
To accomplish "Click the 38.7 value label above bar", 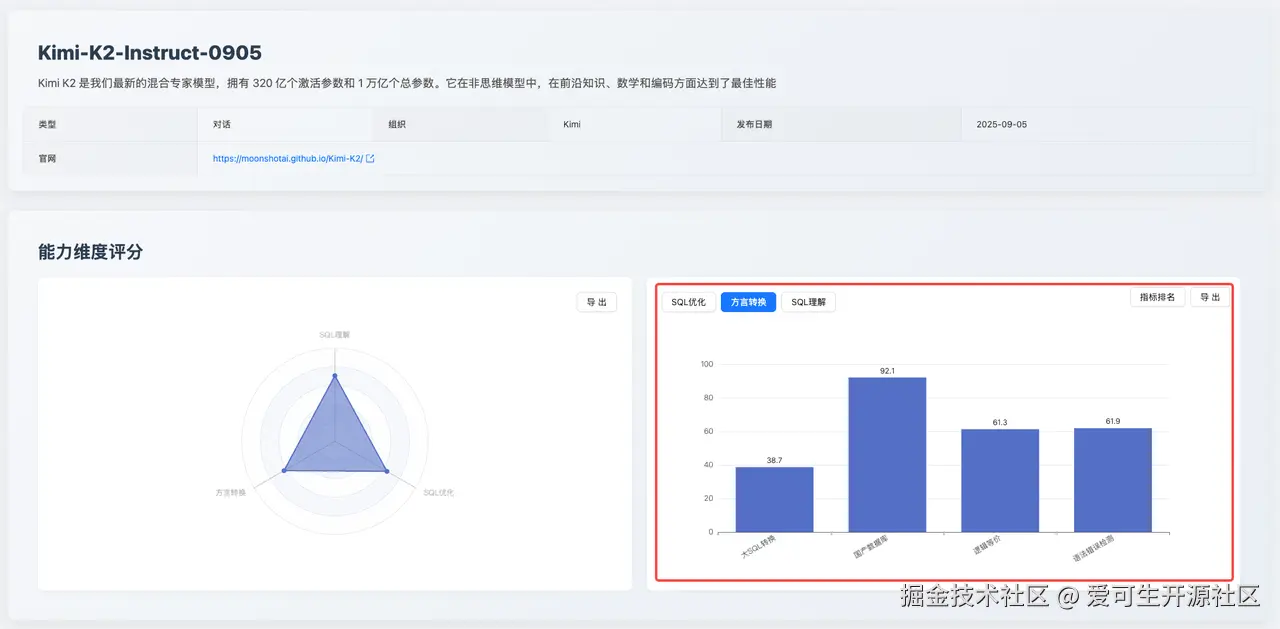I will tap(774, 461).
